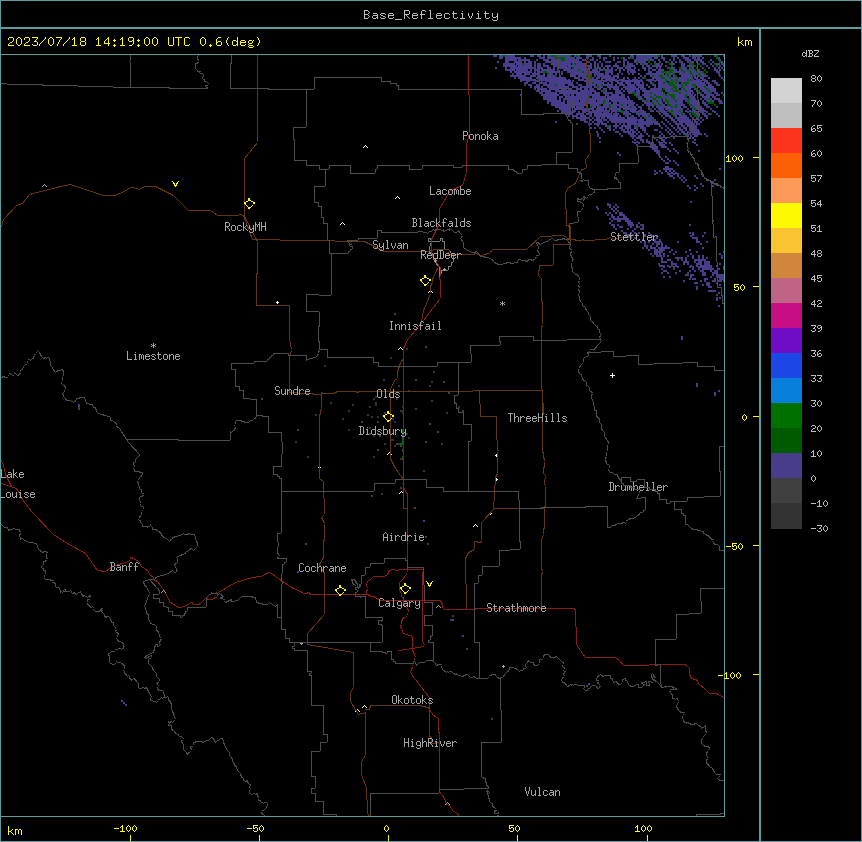The width and height of the screenshot is (862, 842).
Task: Click the yellow V marker northeast of Calgary
Action: [429, 584]
